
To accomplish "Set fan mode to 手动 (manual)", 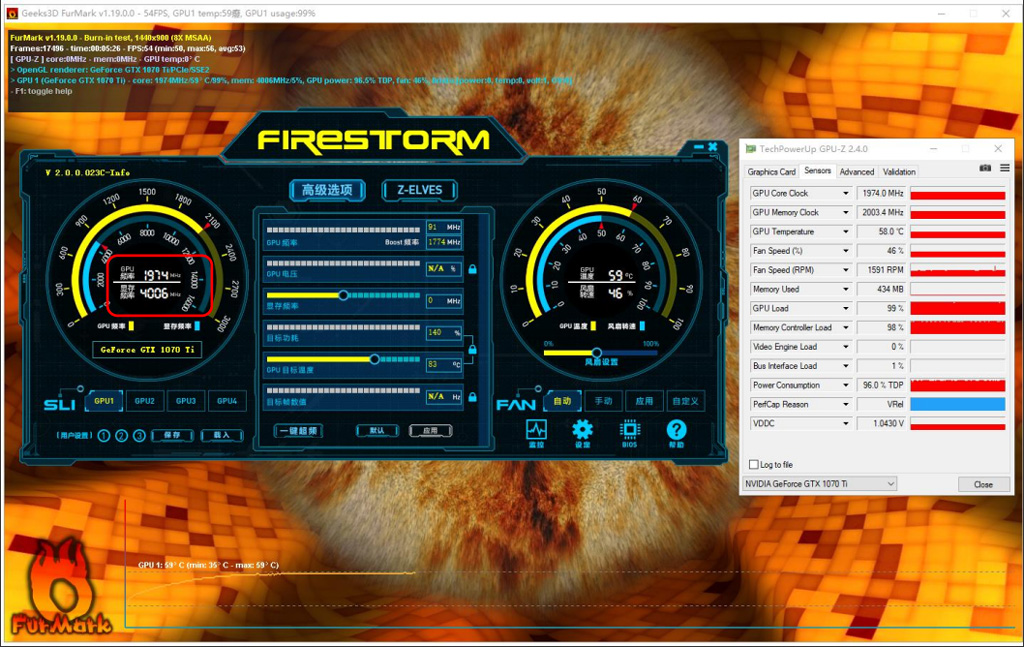I will point(603,401).
